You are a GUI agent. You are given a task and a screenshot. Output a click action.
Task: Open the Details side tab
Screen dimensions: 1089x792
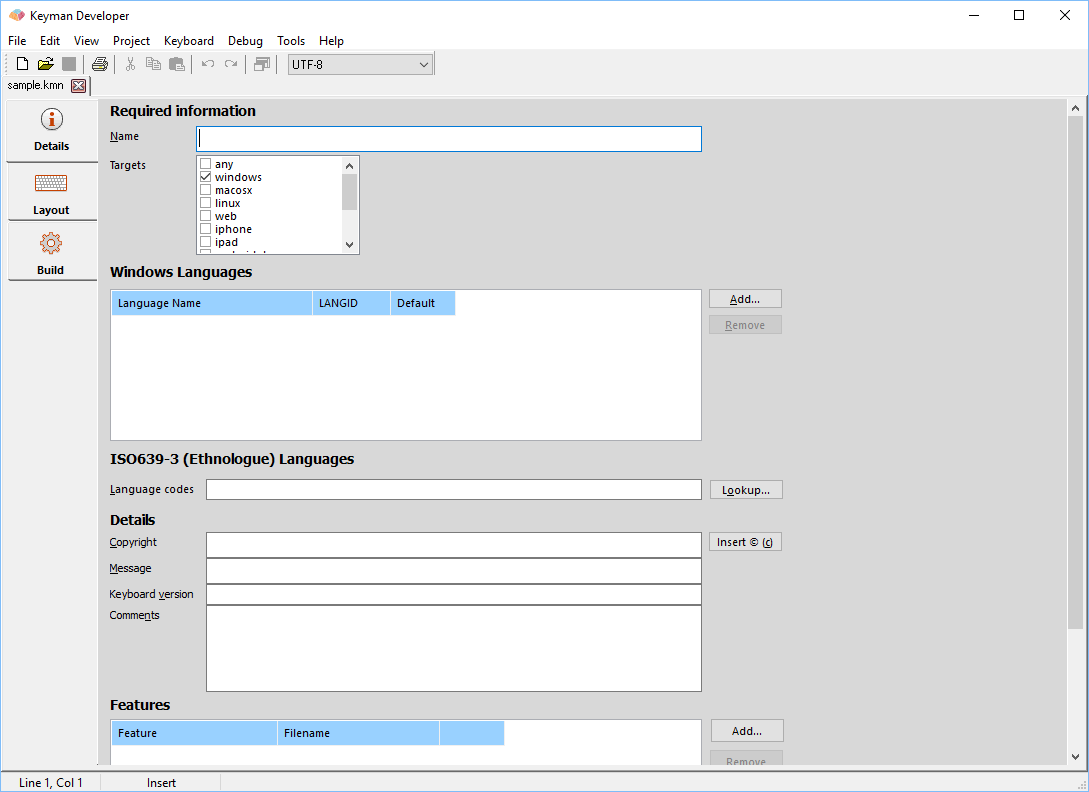(x=51, y=131)
